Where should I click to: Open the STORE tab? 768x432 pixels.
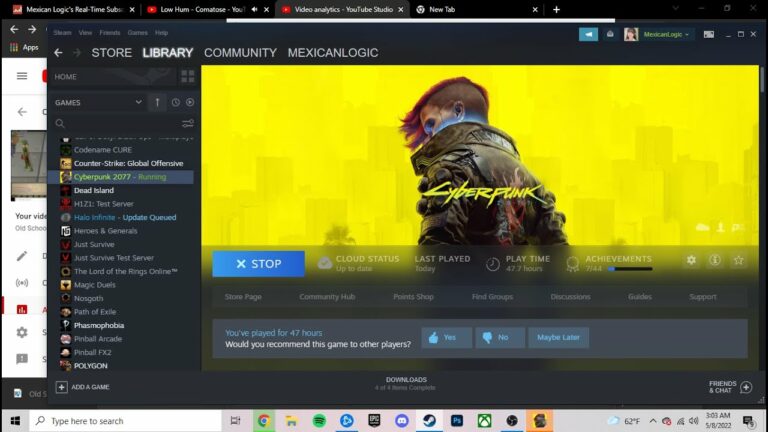tap(111, 53)
